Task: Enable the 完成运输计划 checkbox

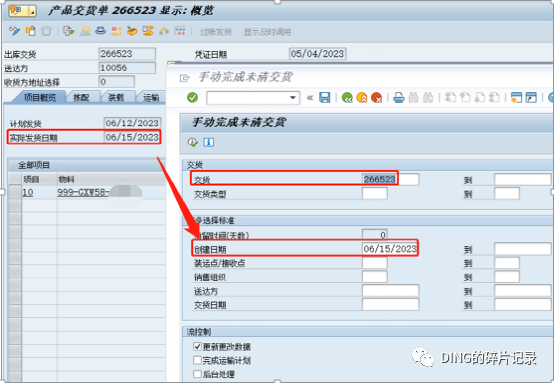Action: click(x=197, y=360)
